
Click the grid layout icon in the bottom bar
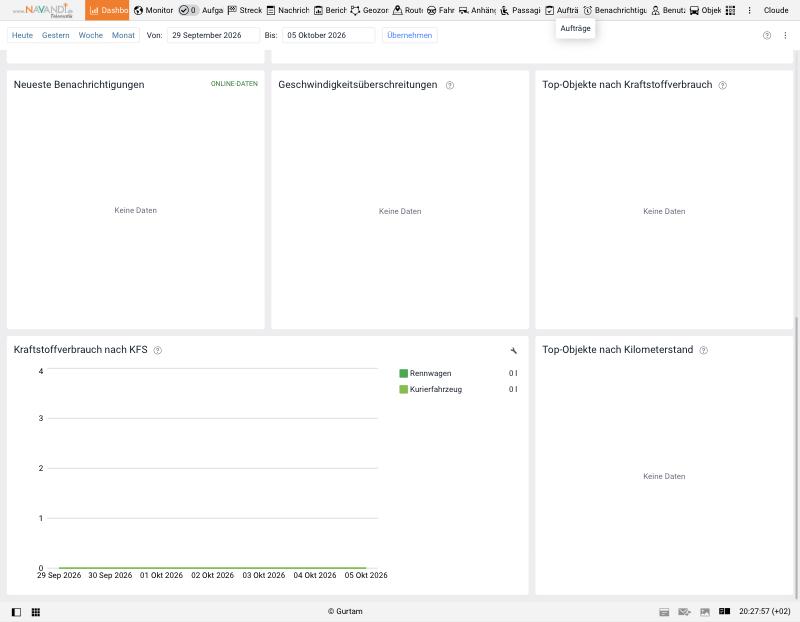[x=36, y=612]
